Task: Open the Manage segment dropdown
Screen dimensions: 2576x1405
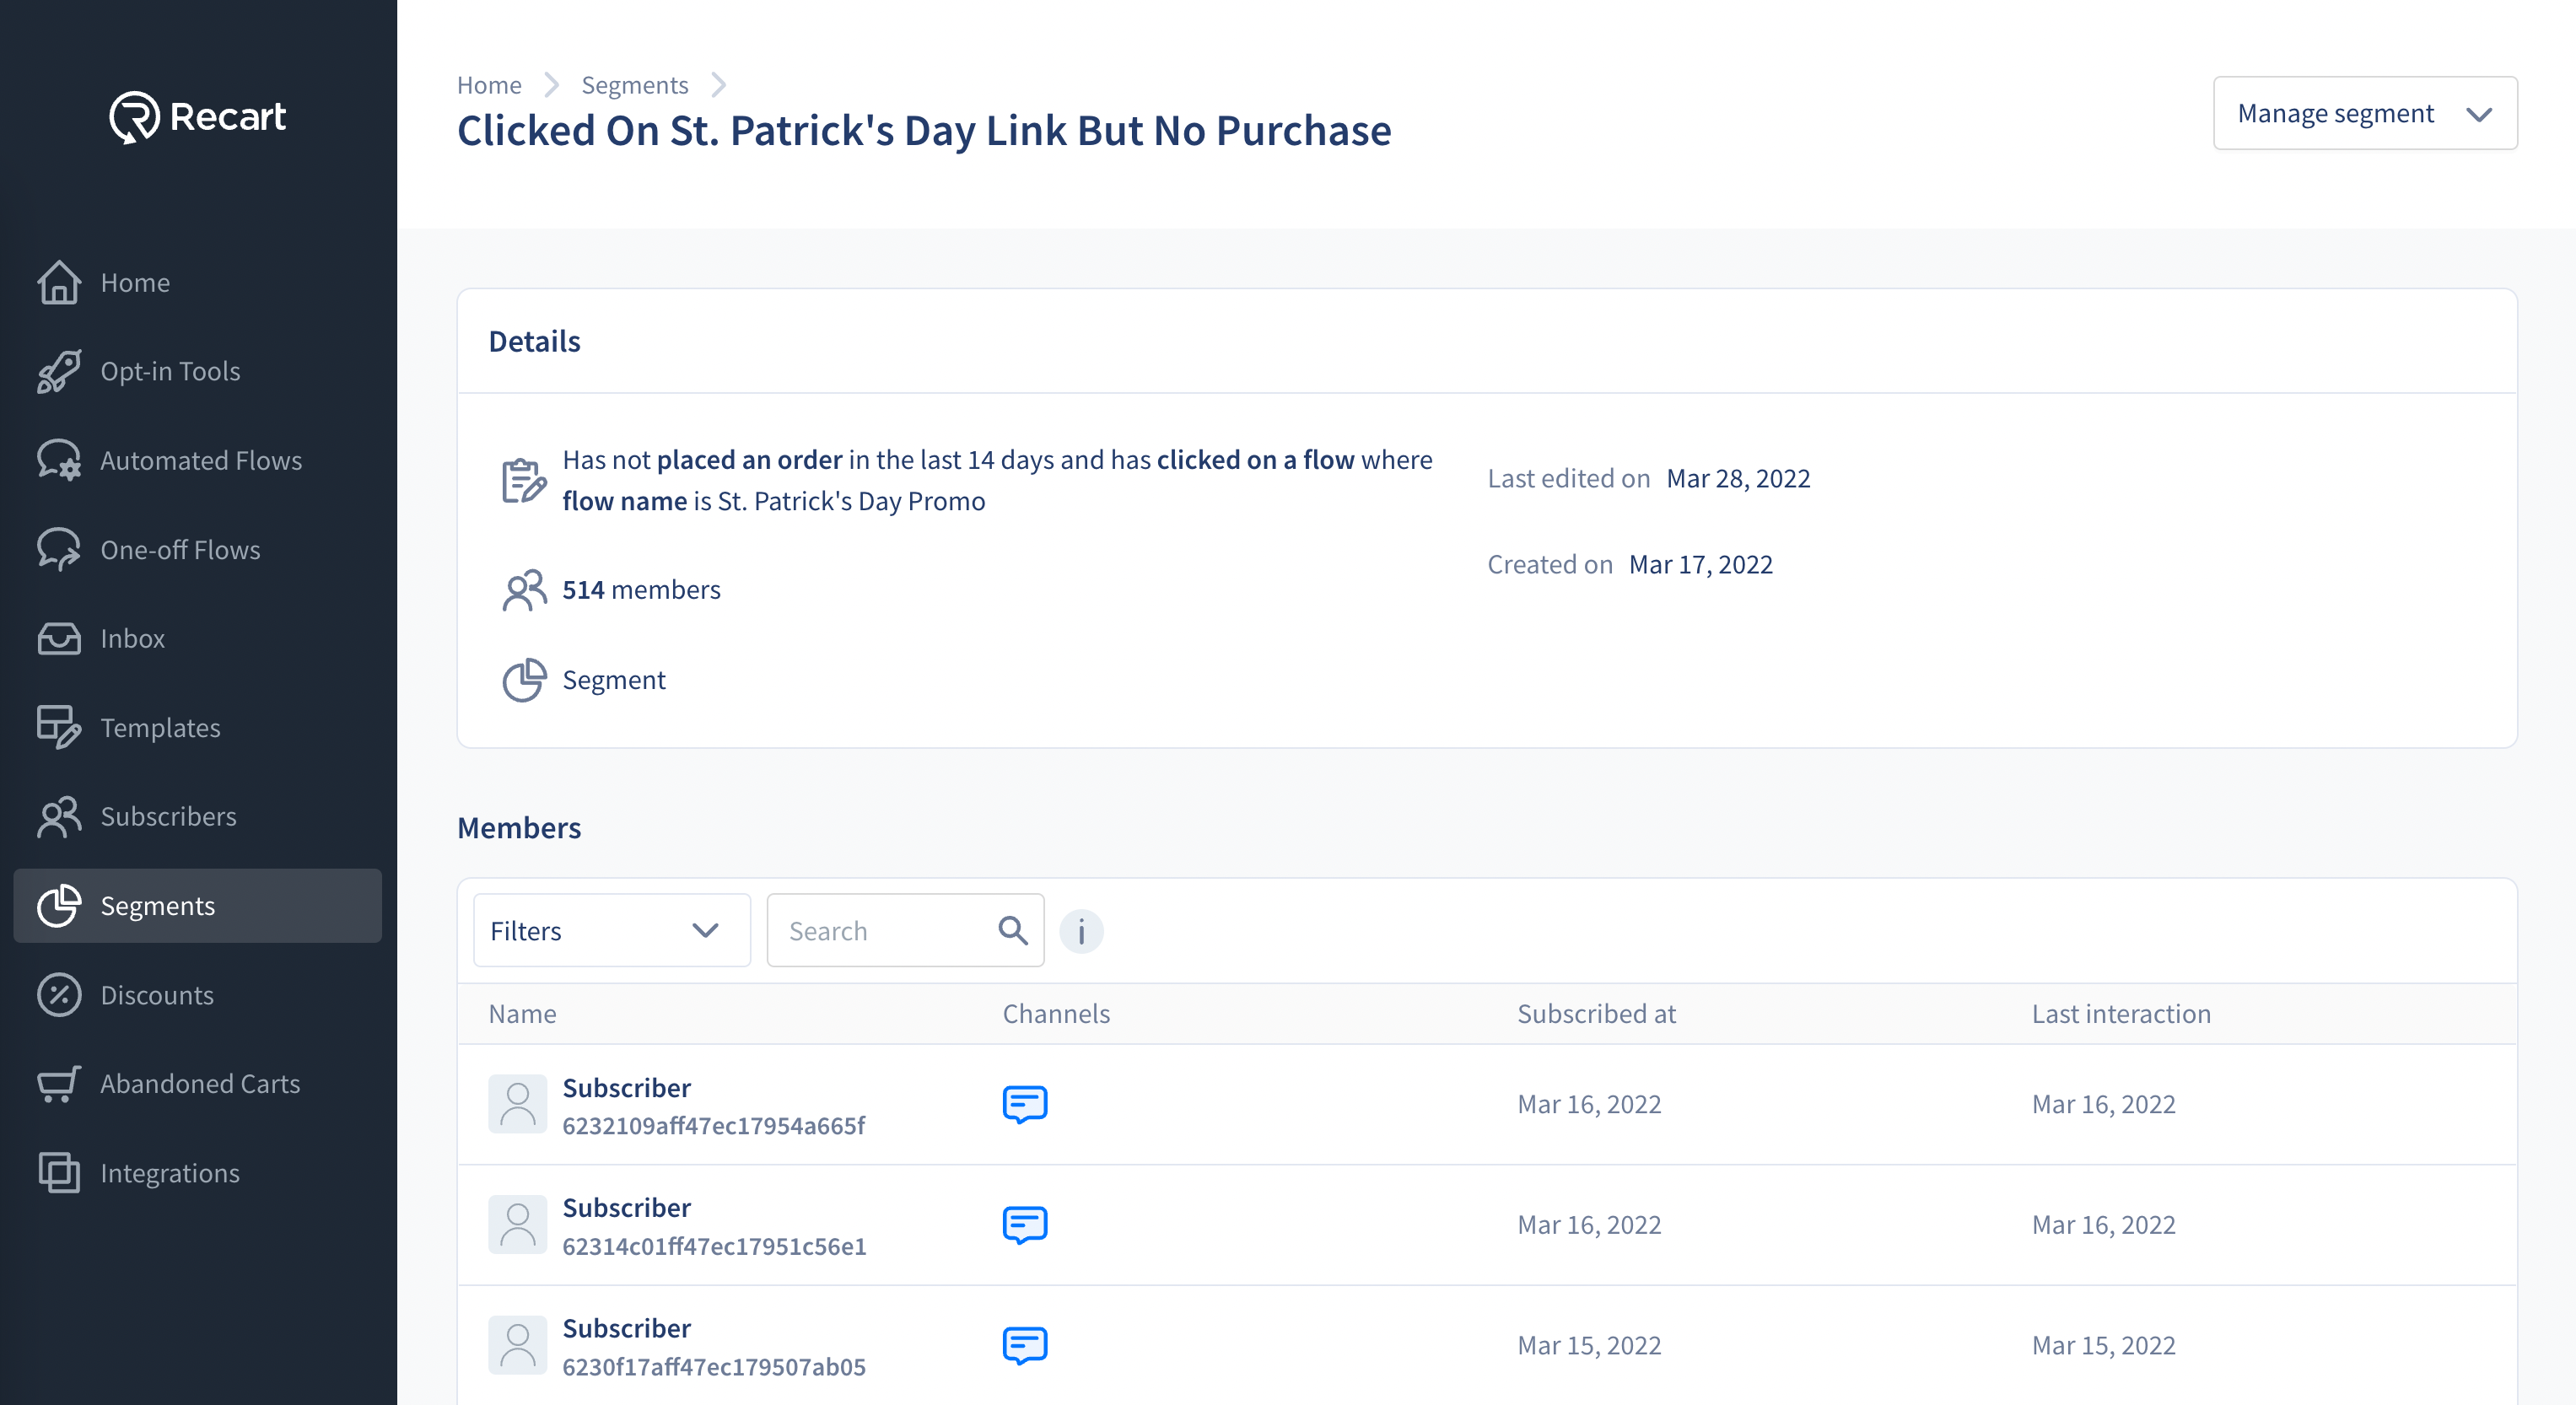Action: [2365, 113]
